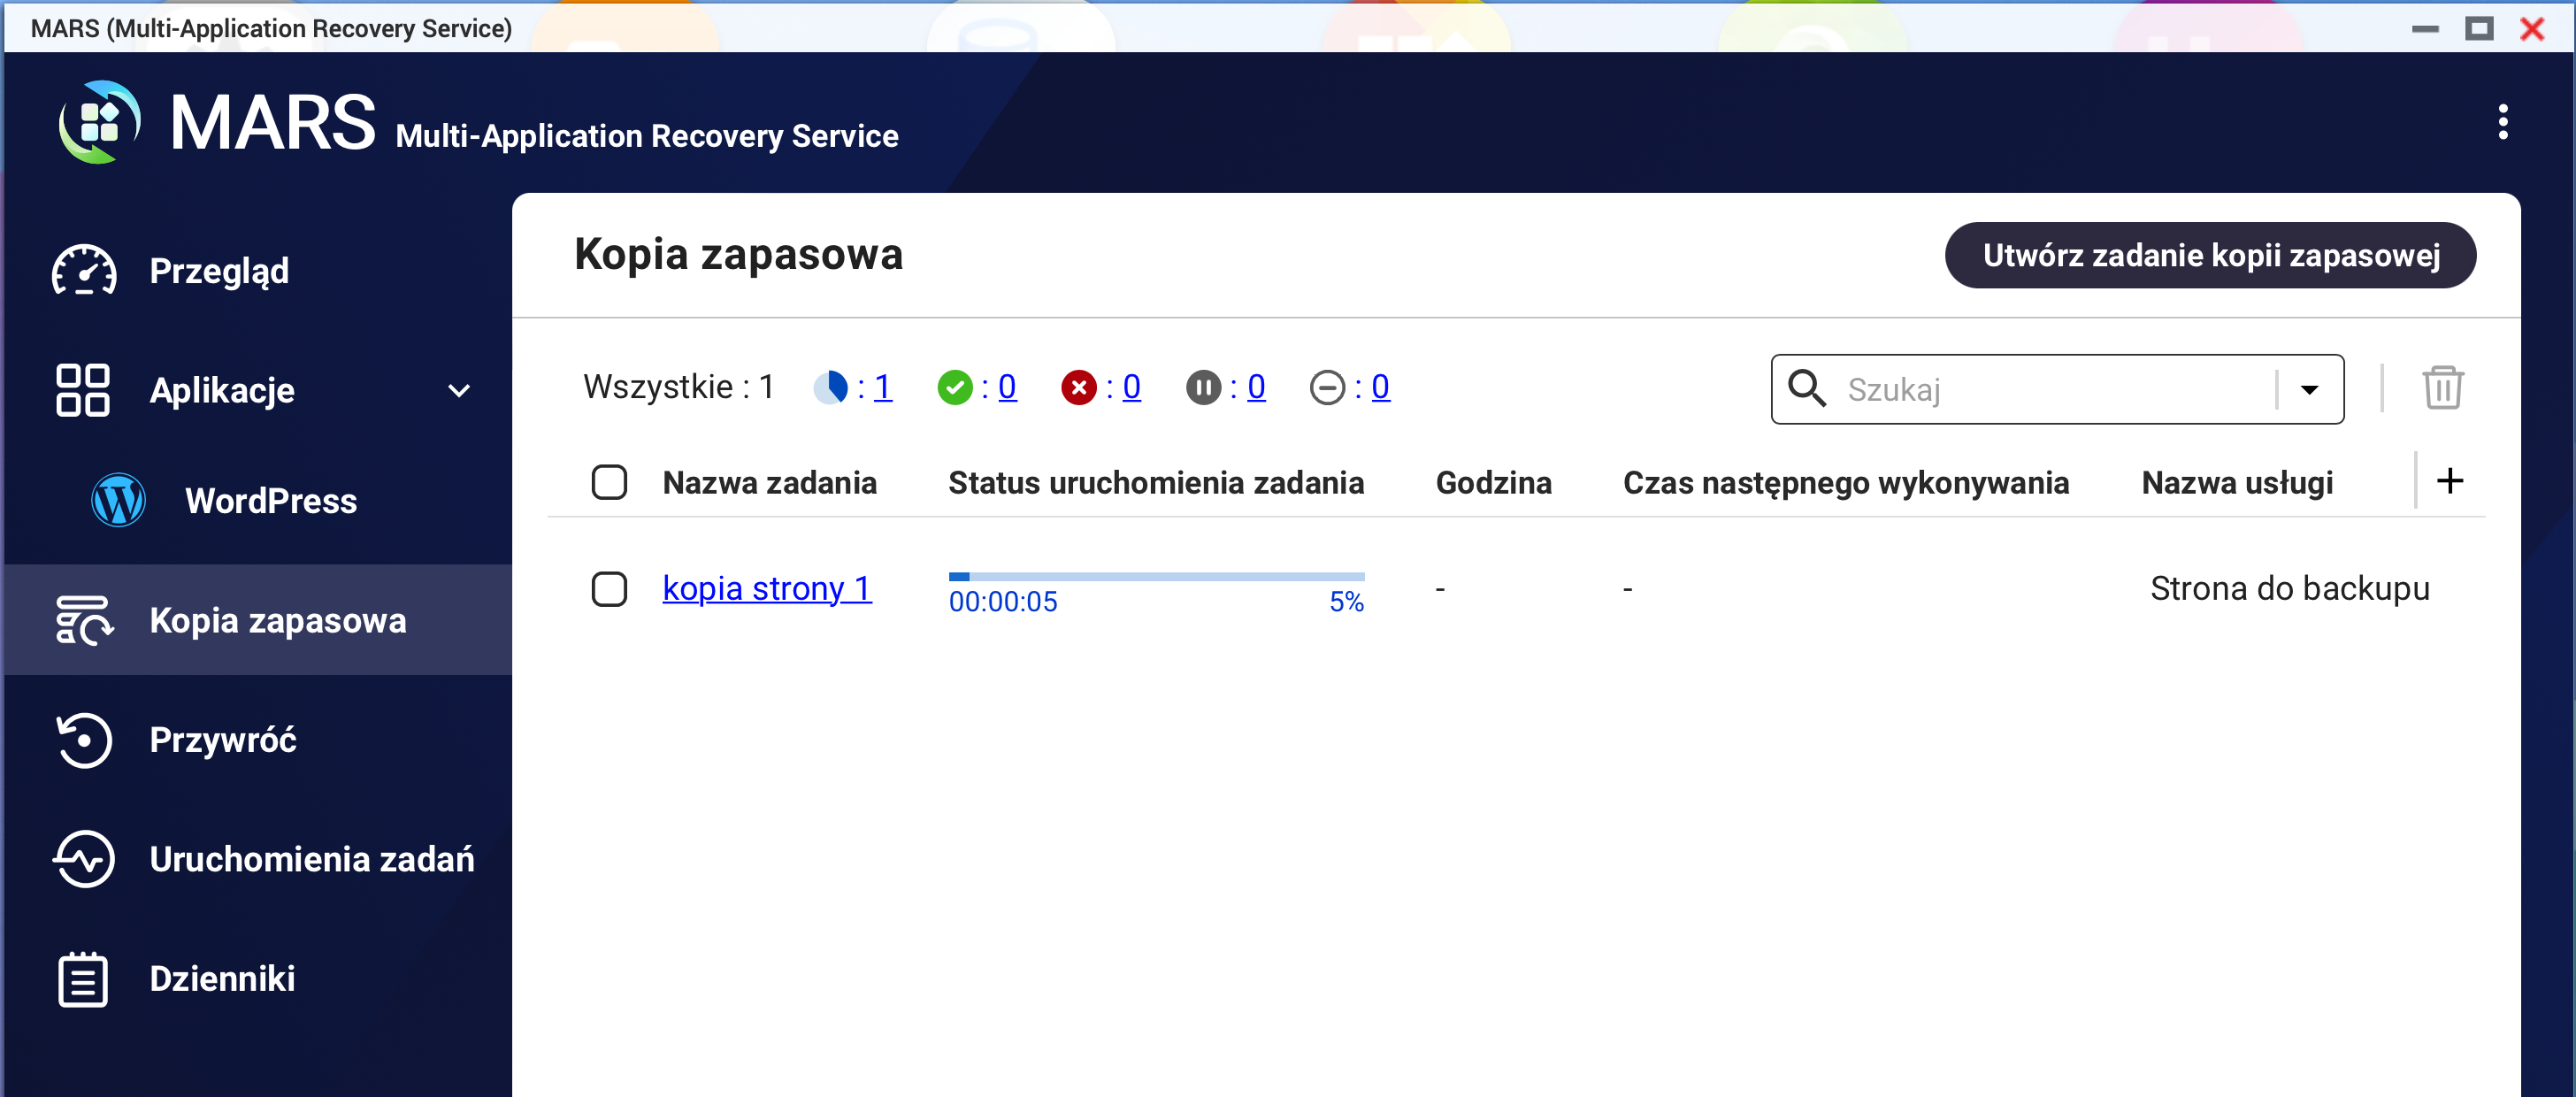Viewport: 2576px width, 1097px height.
Task: Filter by failed jobs red X icon
Action: [x=1078, y=387]
